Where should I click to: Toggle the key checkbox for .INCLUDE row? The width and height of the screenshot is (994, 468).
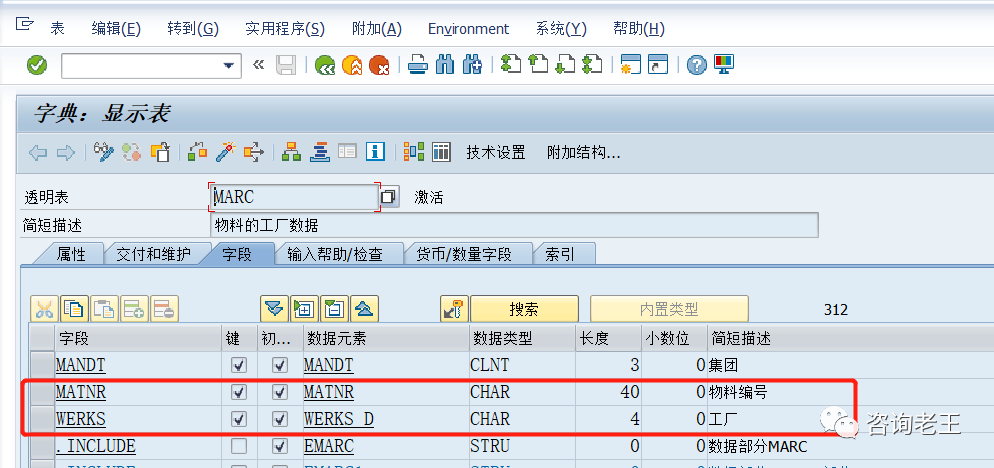(238, 446)
